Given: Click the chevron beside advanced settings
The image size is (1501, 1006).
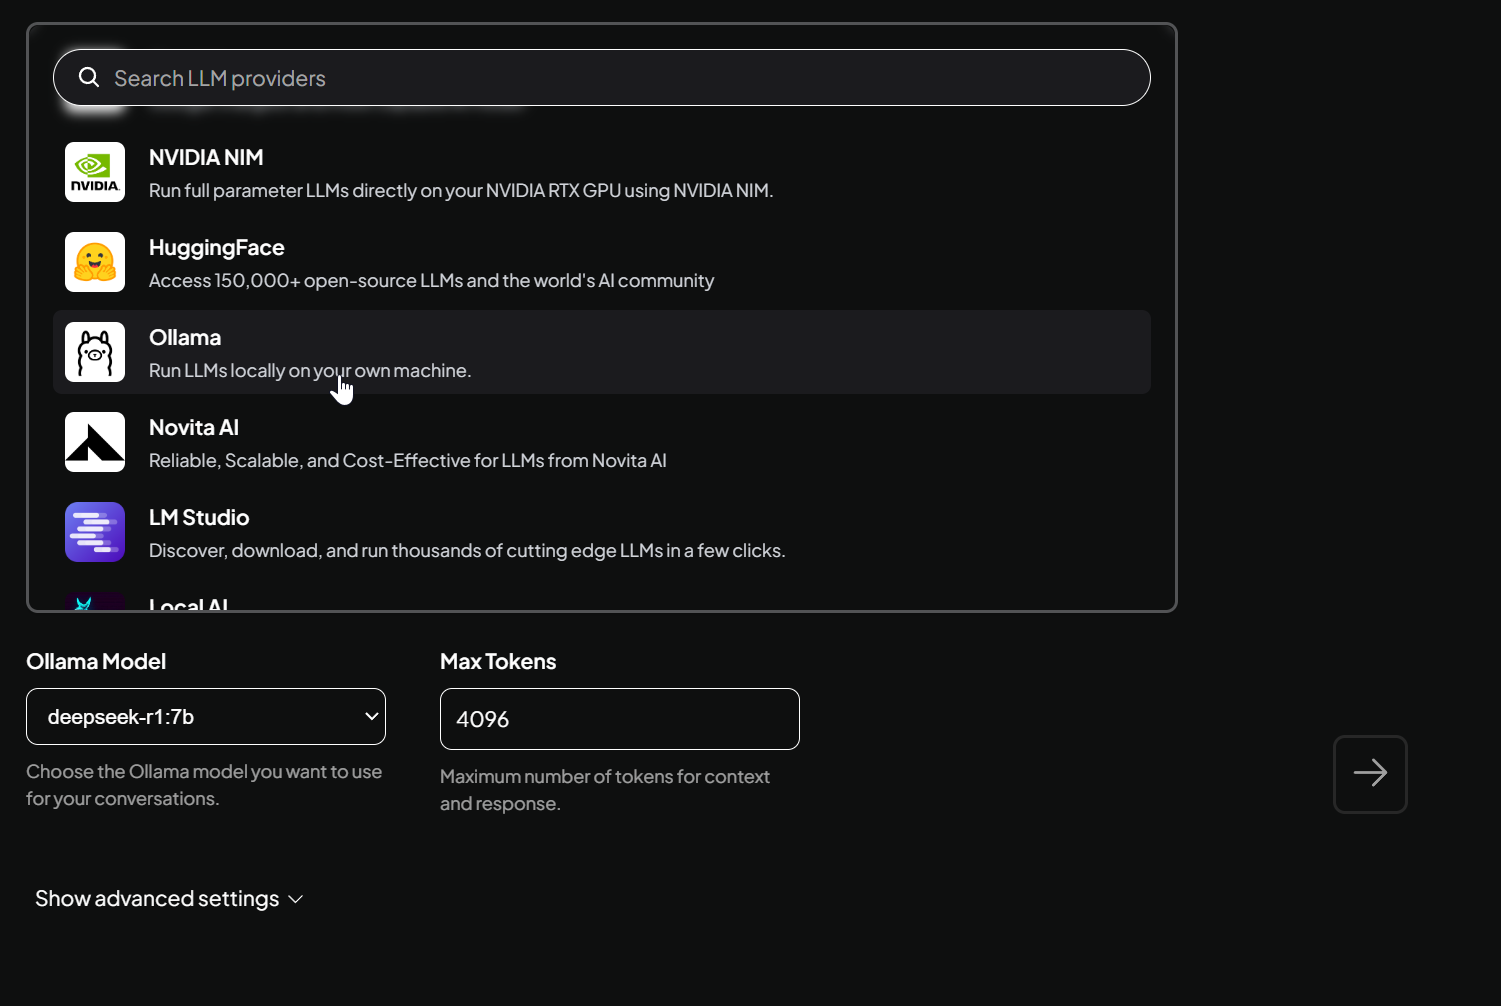Looking at the screenshot, I should click(296, 900).
